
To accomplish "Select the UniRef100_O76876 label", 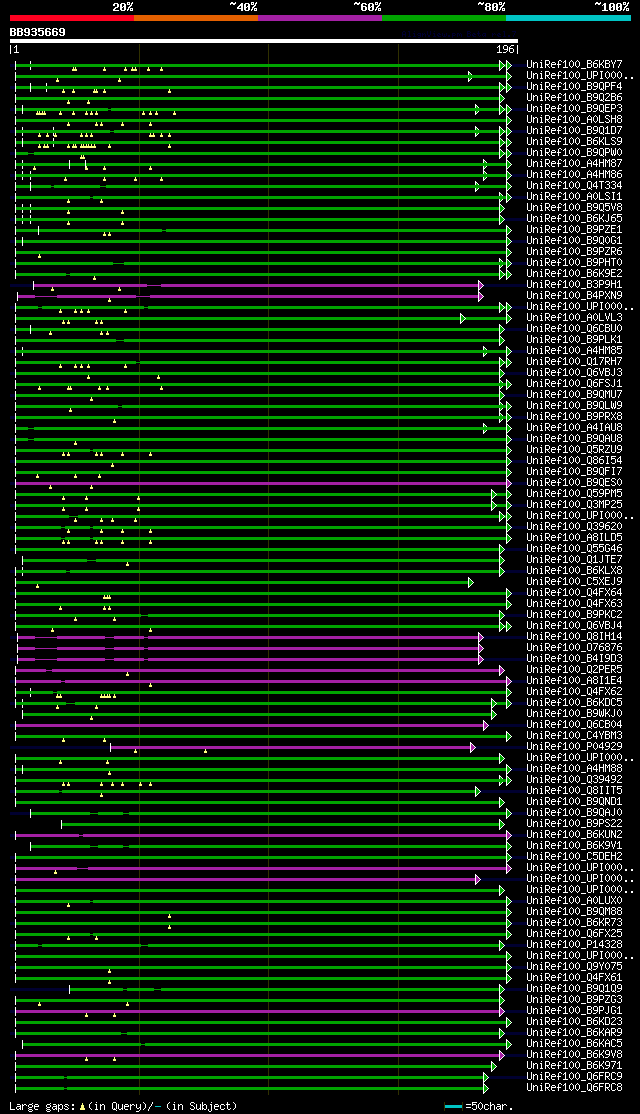I will tap(575, 648).
